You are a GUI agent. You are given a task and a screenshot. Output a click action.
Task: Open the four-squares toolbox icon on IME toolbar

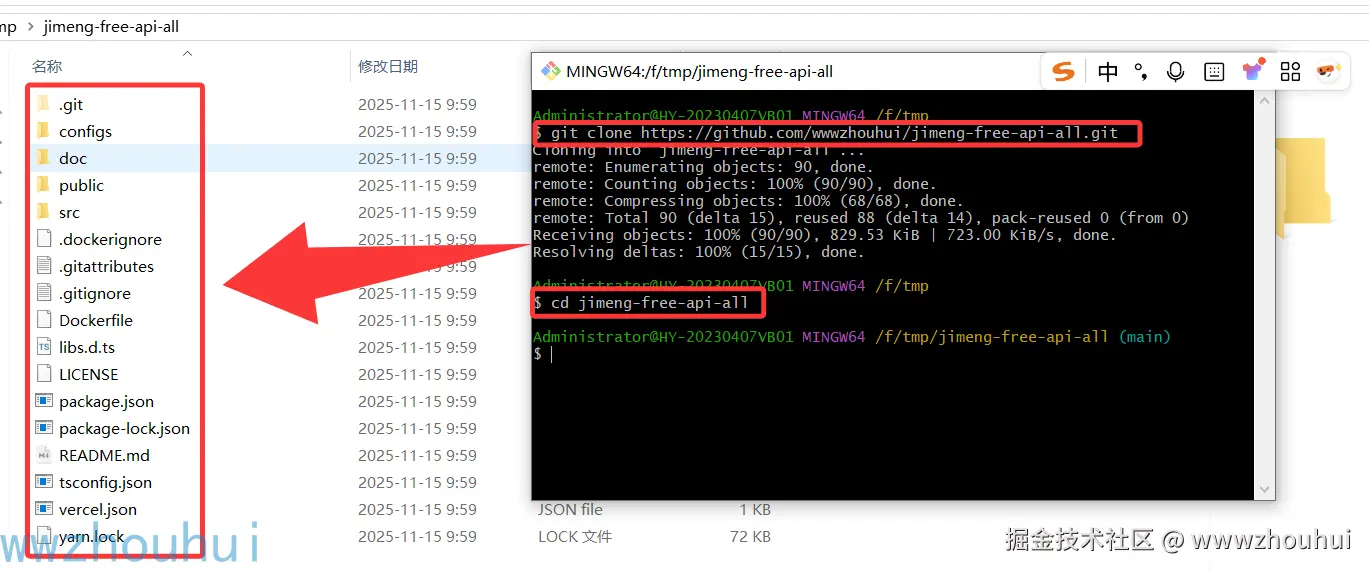(1290, 71)
